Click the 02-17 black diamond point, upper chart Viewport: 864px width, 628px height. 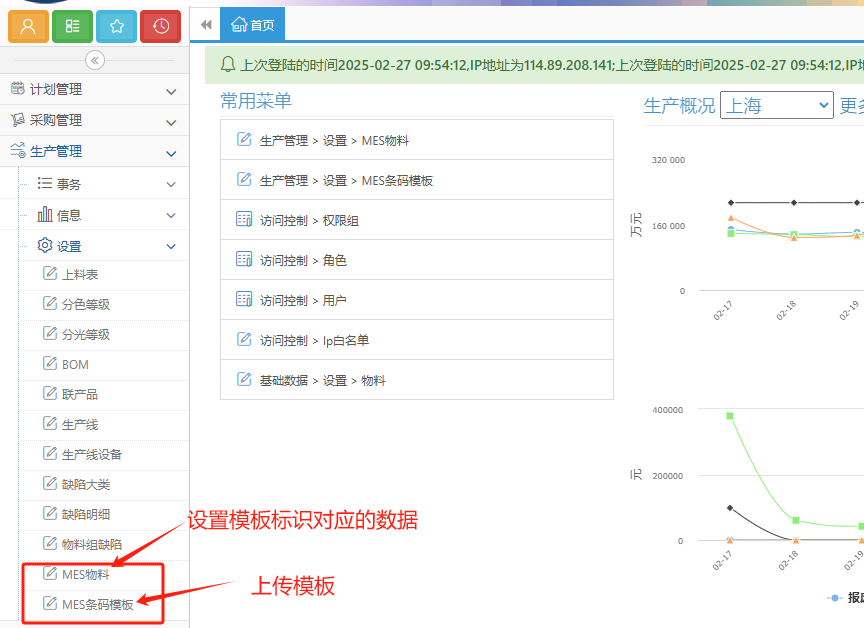point(731,203)
